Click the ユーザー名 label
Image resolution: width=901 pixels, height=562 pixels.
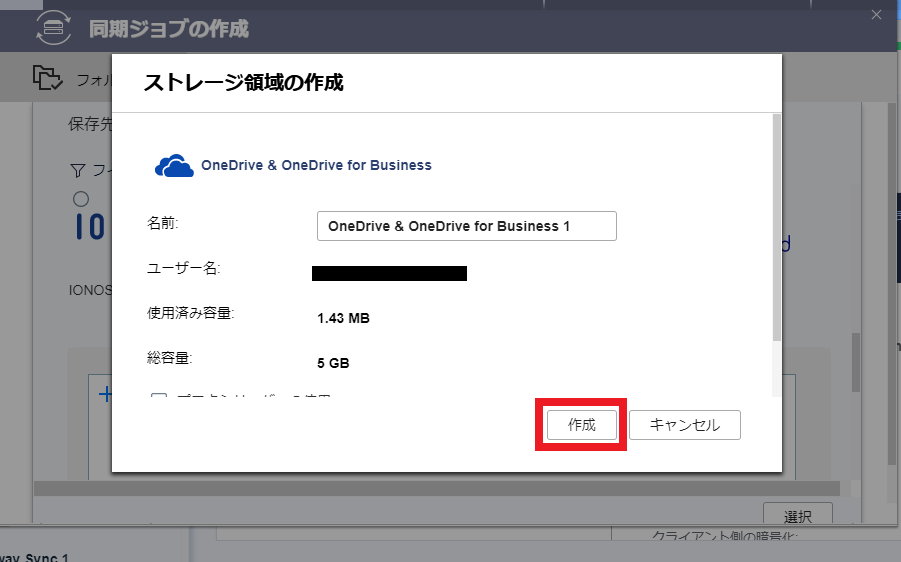[184, 268]
